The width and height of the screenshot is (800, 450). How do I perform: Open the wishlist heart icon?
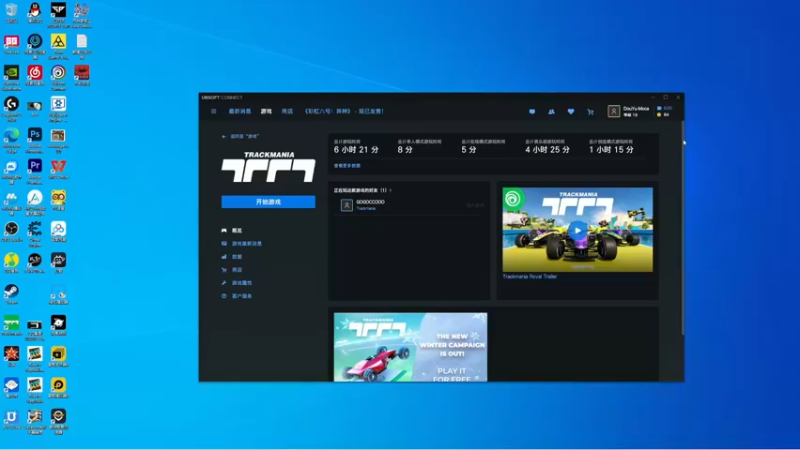tap(571, 111)
